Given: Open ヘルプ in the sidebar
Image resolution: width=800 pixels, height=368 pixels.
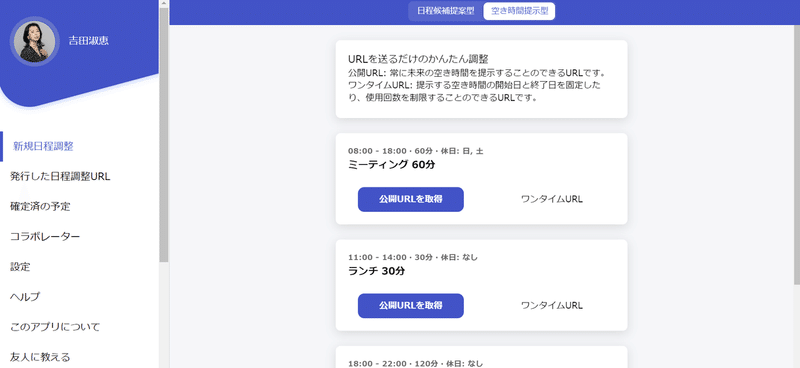Looking at the screenshot, I should 25,297.
